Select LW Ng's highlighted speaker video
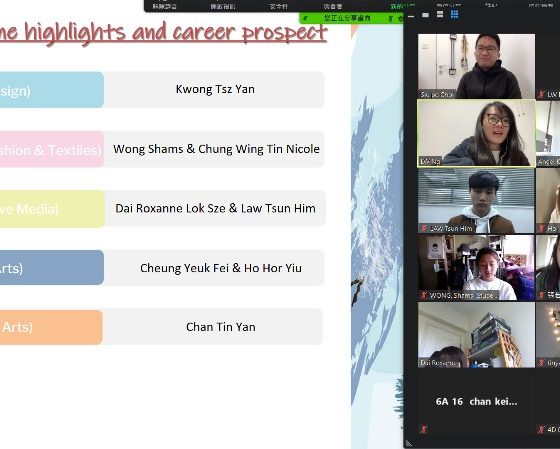This screenshot has width=560, height=449. tap(476, 133)
